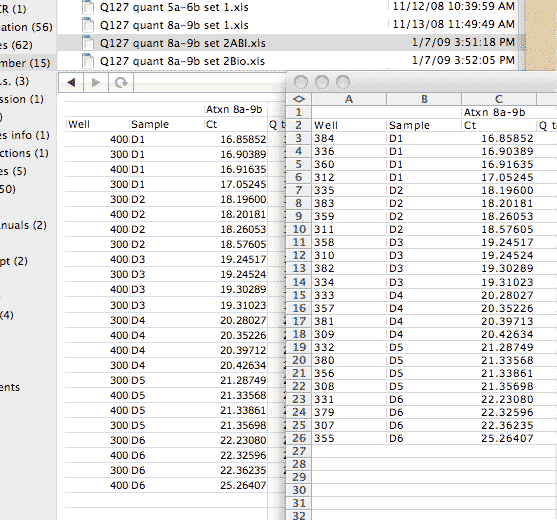Select row 30 header in spreadsheet

click(299, 490)
